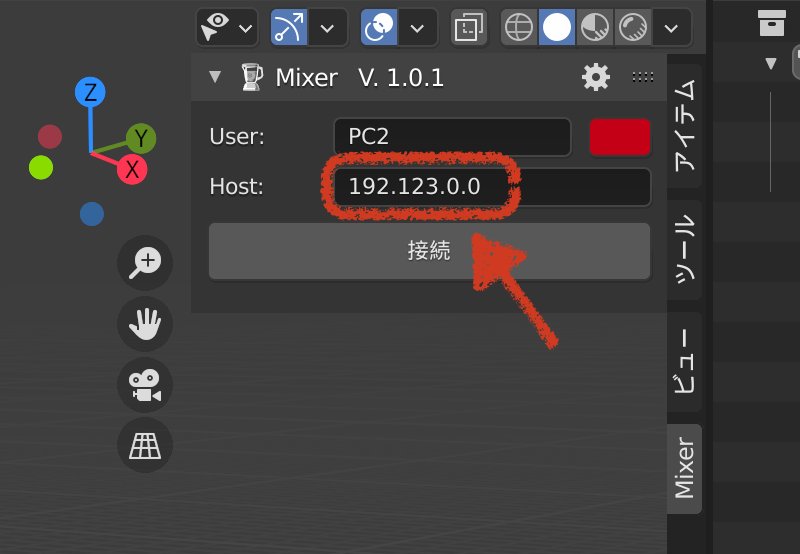Click the 接続 connect button
The width and height of the screenshot is (800, 554).
click(x=430, y=251)
